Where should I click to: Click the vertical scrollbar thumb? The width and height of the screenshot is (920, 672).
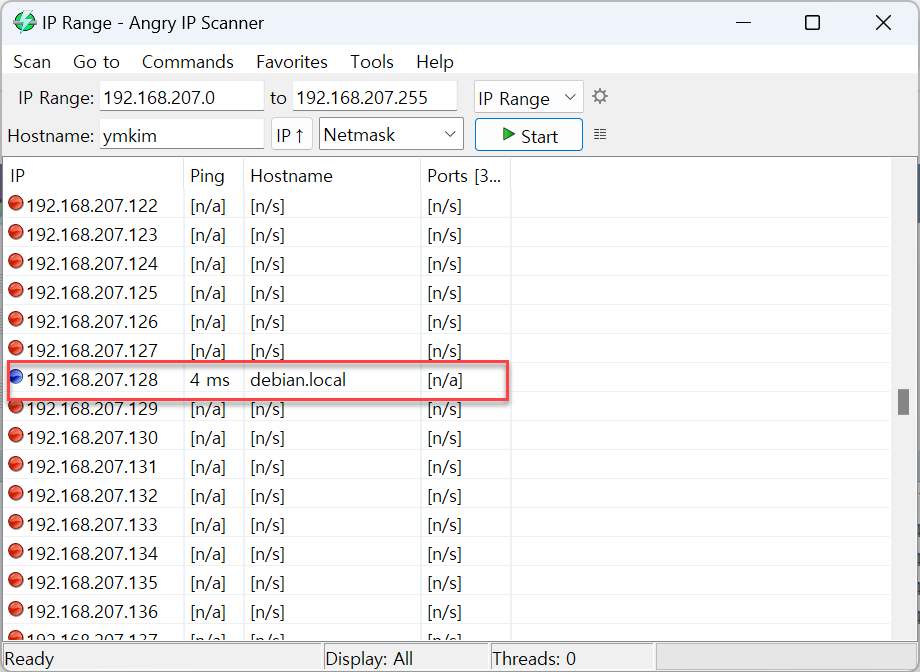[x=904, y=402]
